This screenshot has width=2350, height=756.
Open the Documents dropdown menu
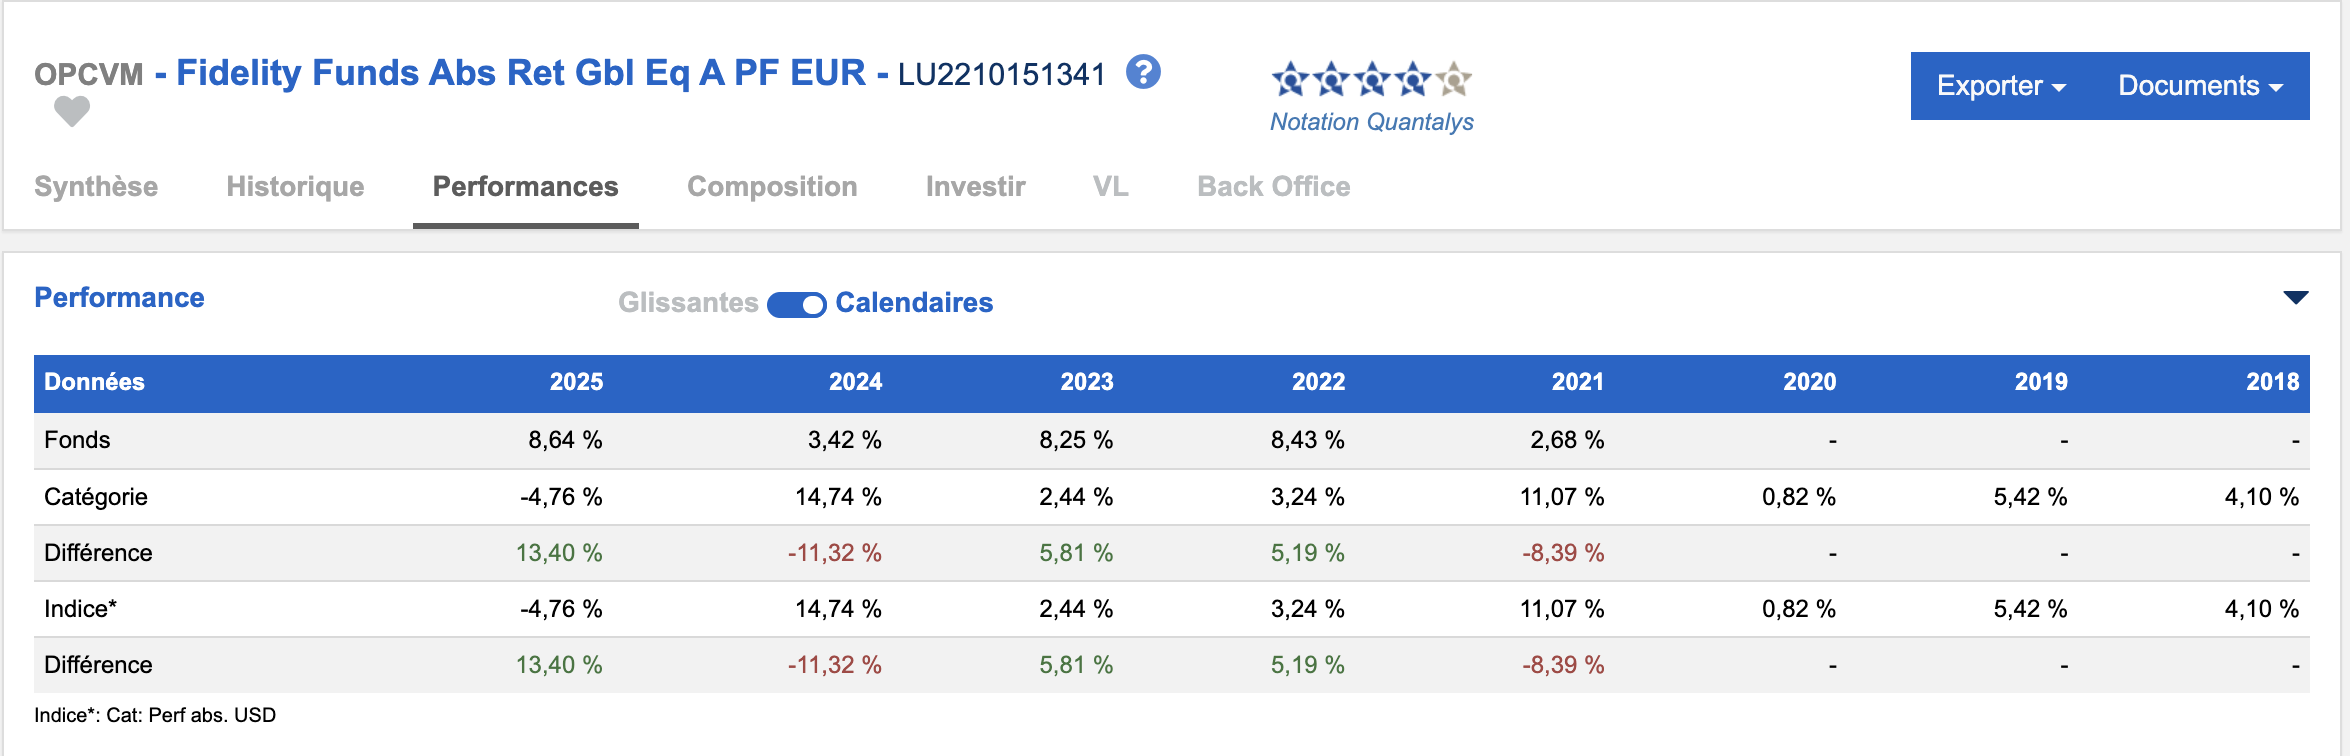pos(2200,86)
